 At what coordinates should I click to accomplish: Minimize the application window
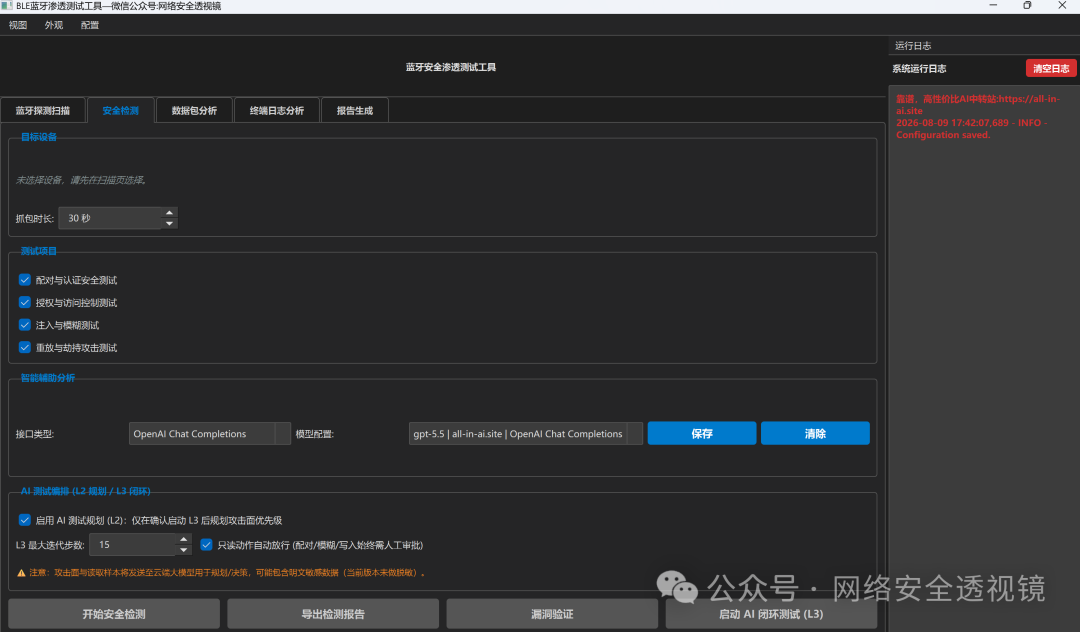pyautogui.click(x=993, y=6)
